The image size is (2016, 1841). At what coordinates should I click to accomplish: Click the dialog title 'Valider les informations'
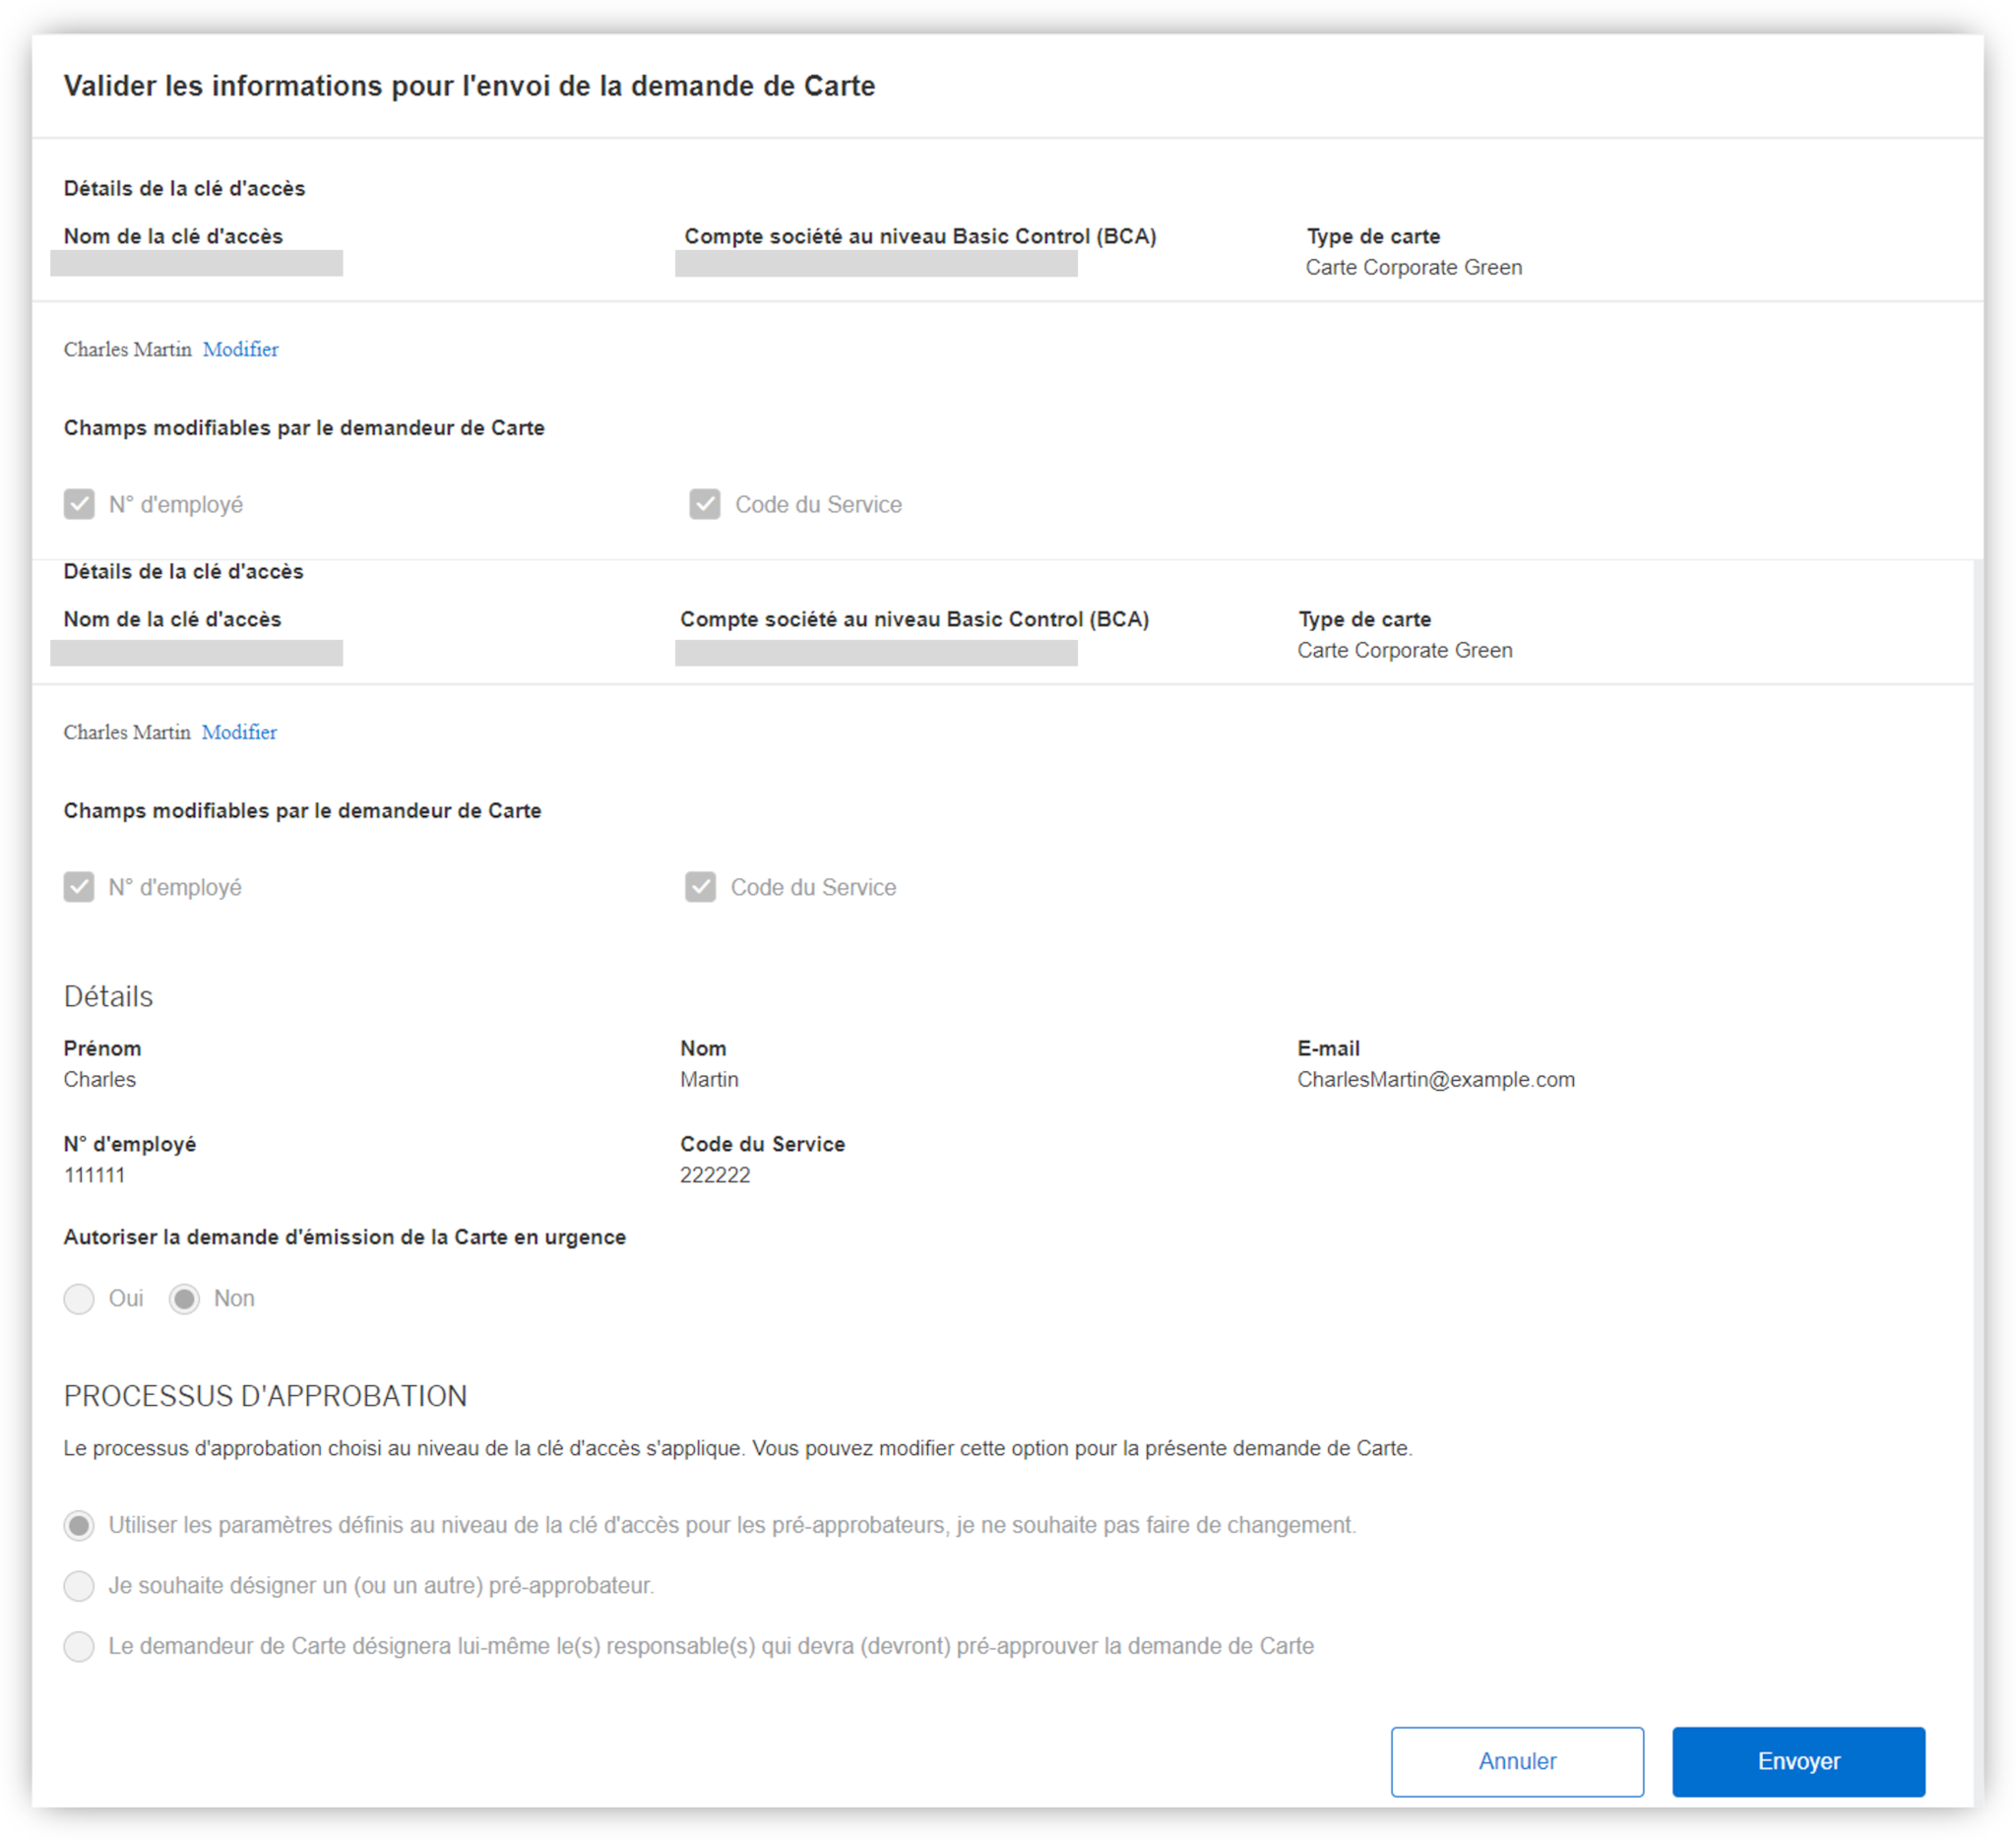pos(469,86)
